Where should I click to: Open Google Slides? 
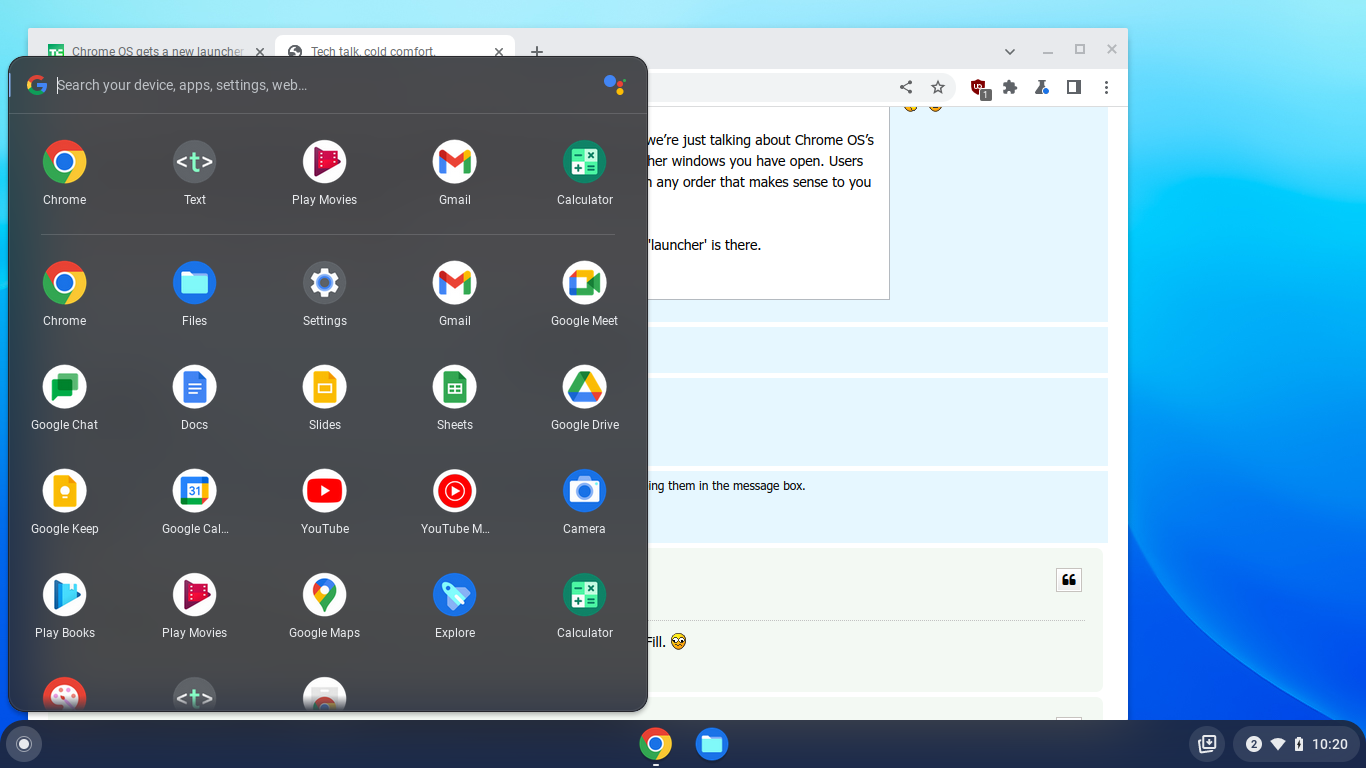click(324, 398)
